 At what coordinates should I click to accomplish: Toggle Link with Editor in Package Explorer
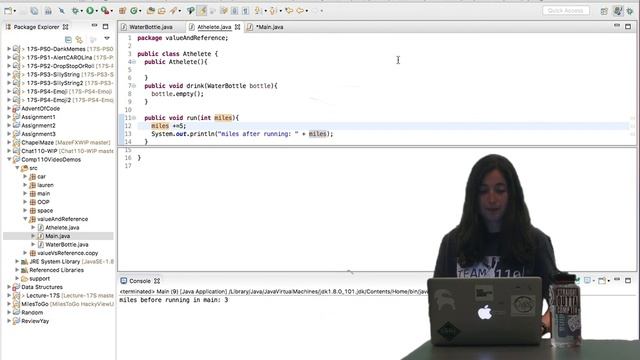pyautogui.click(x=79, y=39)
